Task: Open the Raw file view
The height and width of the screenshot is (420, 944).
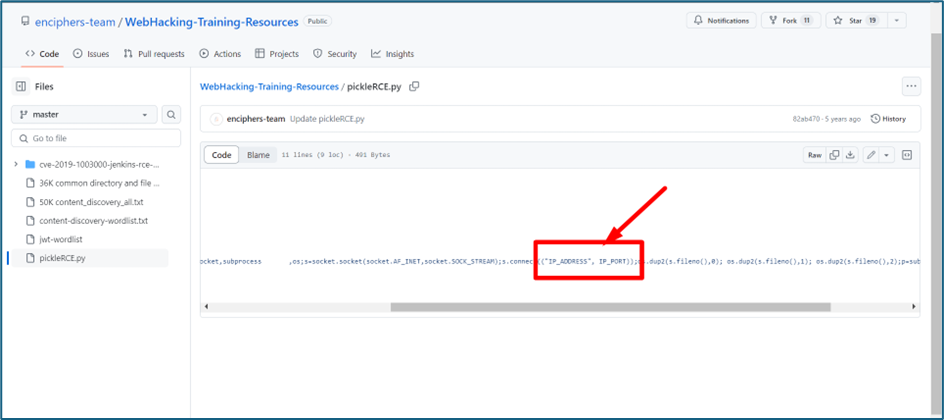Action: (x=815, y=155)
